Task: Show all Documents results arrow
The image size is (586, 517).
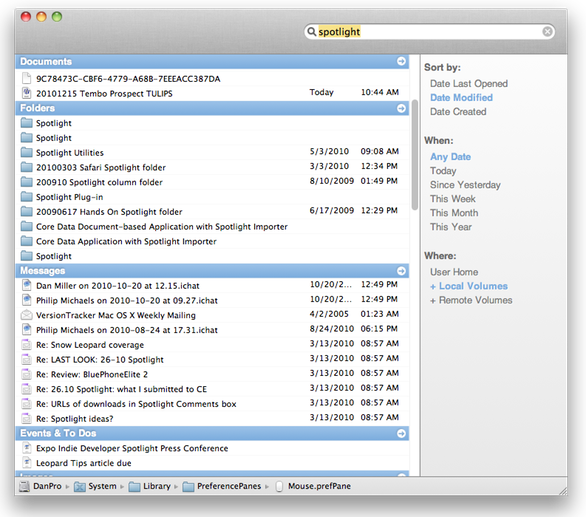Action: (x=401, y=61)
